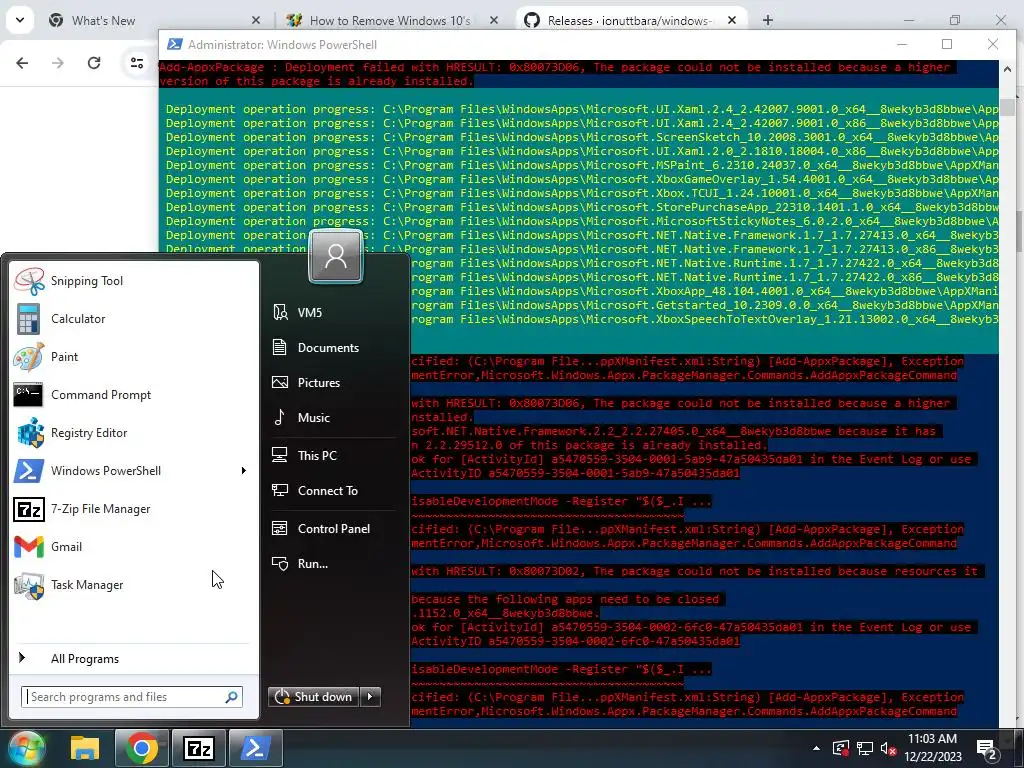Expand the Windows PowerShell submenu arrow
This screenshot has height=768, width=1024.
tap(244, 471)
